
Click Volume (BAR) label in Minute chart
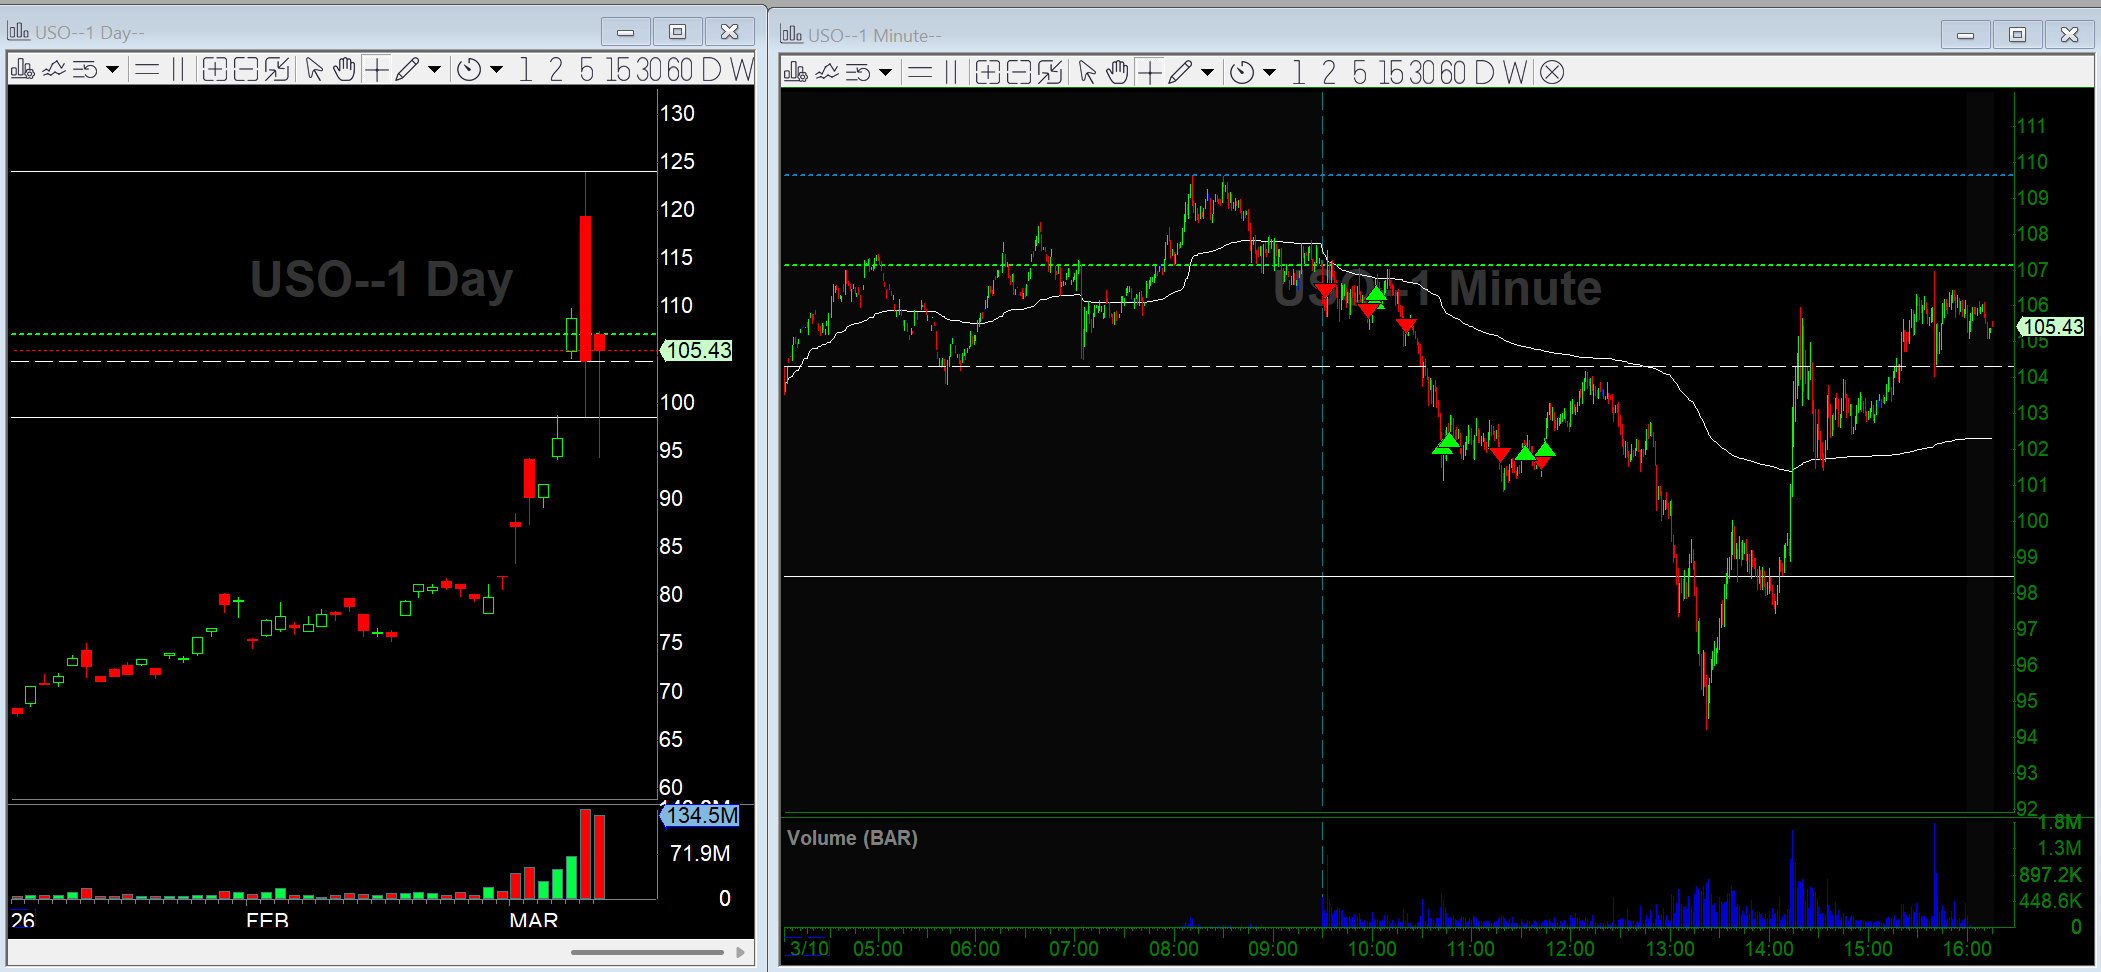coord(852,838)
